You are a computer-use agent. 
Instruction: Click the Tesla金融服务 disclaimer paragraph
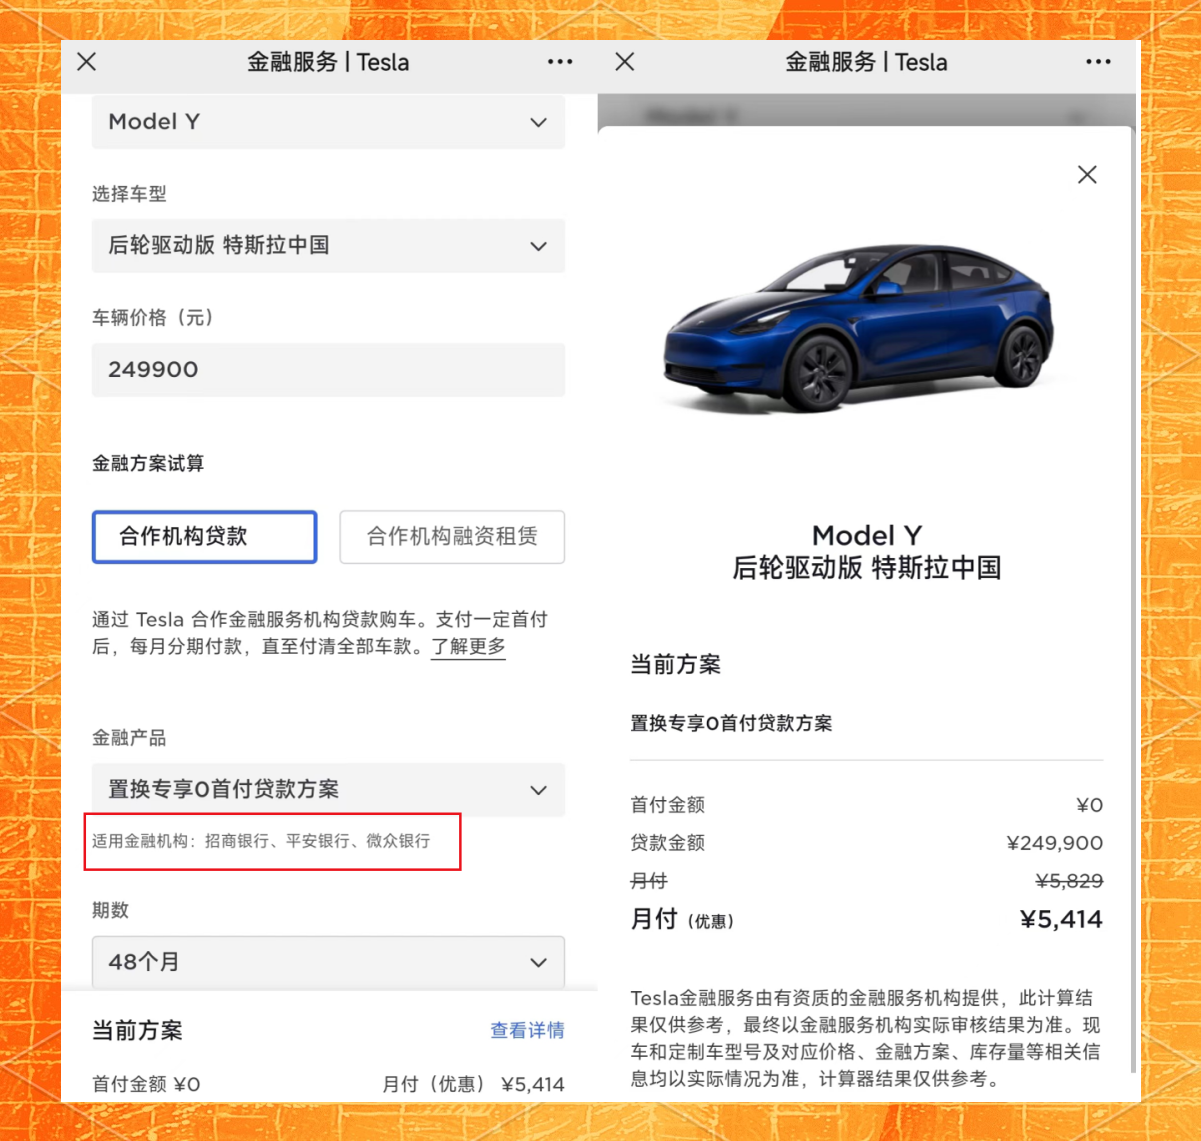tap(866, 1038)
